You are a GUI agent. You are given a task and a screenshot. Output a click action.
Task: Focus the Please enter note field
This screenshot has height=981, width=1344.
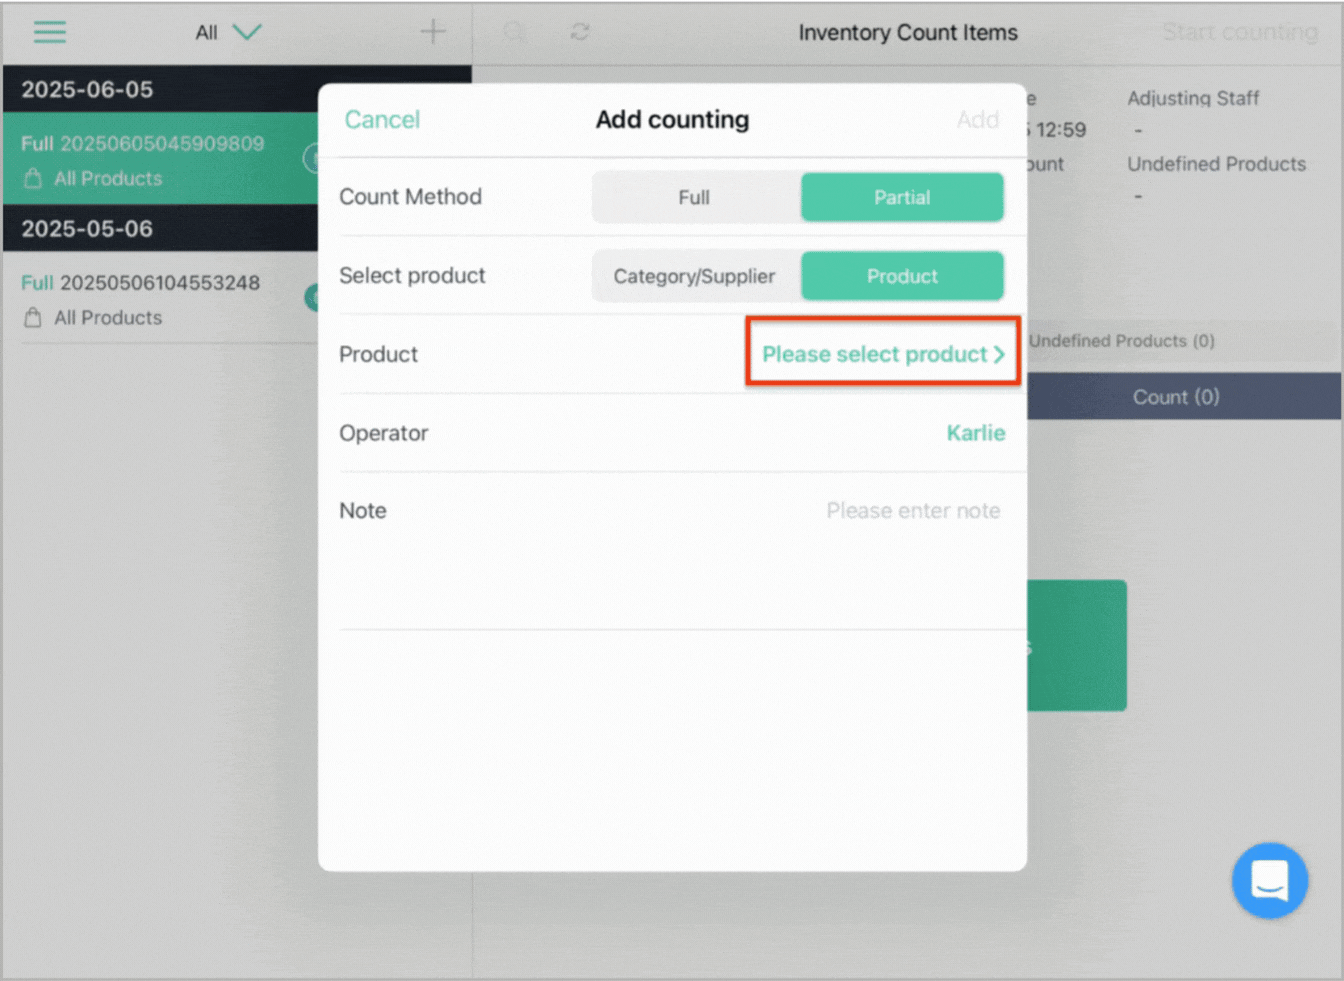[x=913, y=511]
